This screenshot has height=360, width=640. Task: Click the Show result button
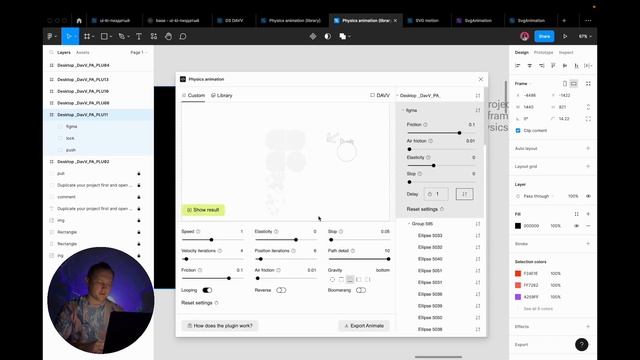click(203, 210)
